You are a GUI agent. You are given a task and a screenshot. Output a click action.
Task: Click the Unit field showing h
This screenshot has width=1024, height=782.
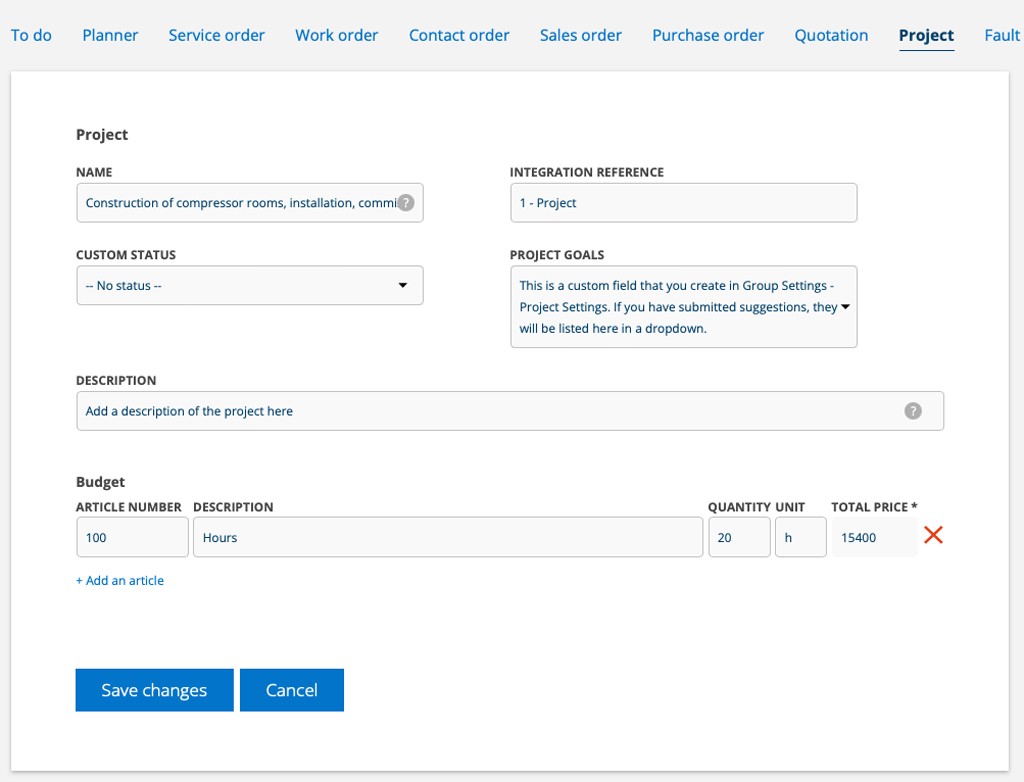click(800, 537)
